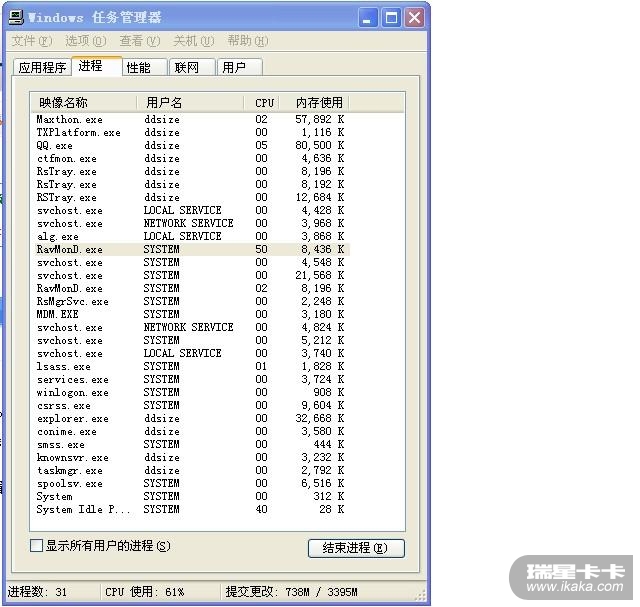Select the System process using 312 K
This screenshot has height=607, width=640.
click(x=193, y=496)
